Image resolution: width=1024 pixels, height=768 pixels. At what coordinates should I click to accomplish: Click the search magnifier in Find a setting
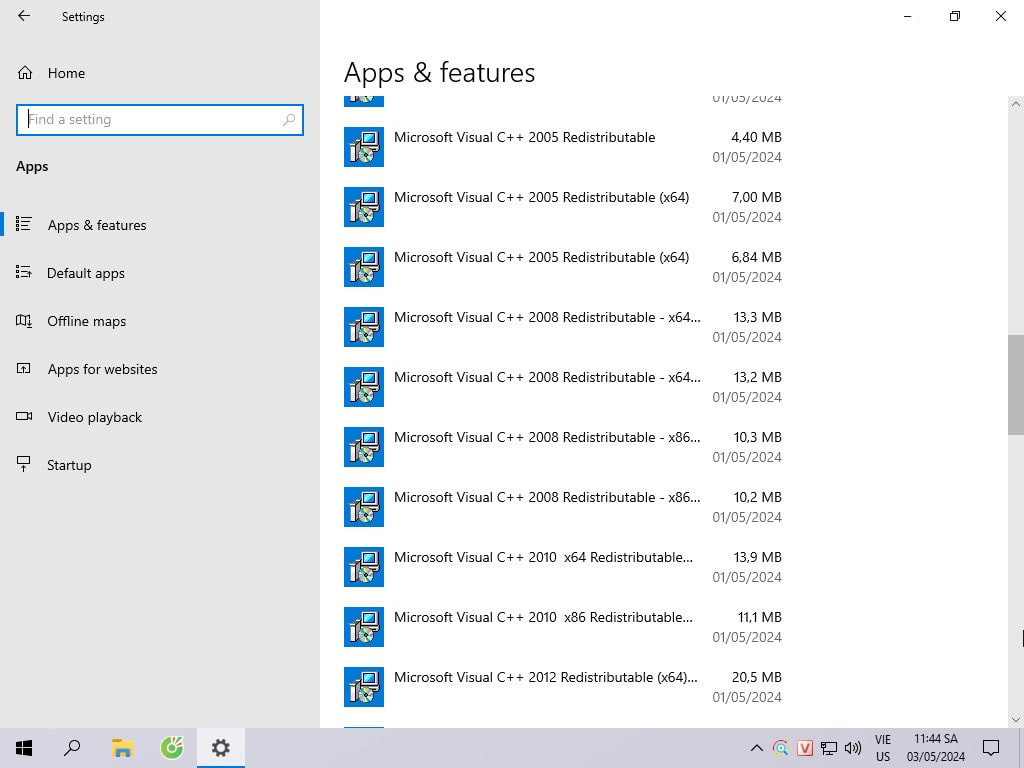[x=289, y=119]
